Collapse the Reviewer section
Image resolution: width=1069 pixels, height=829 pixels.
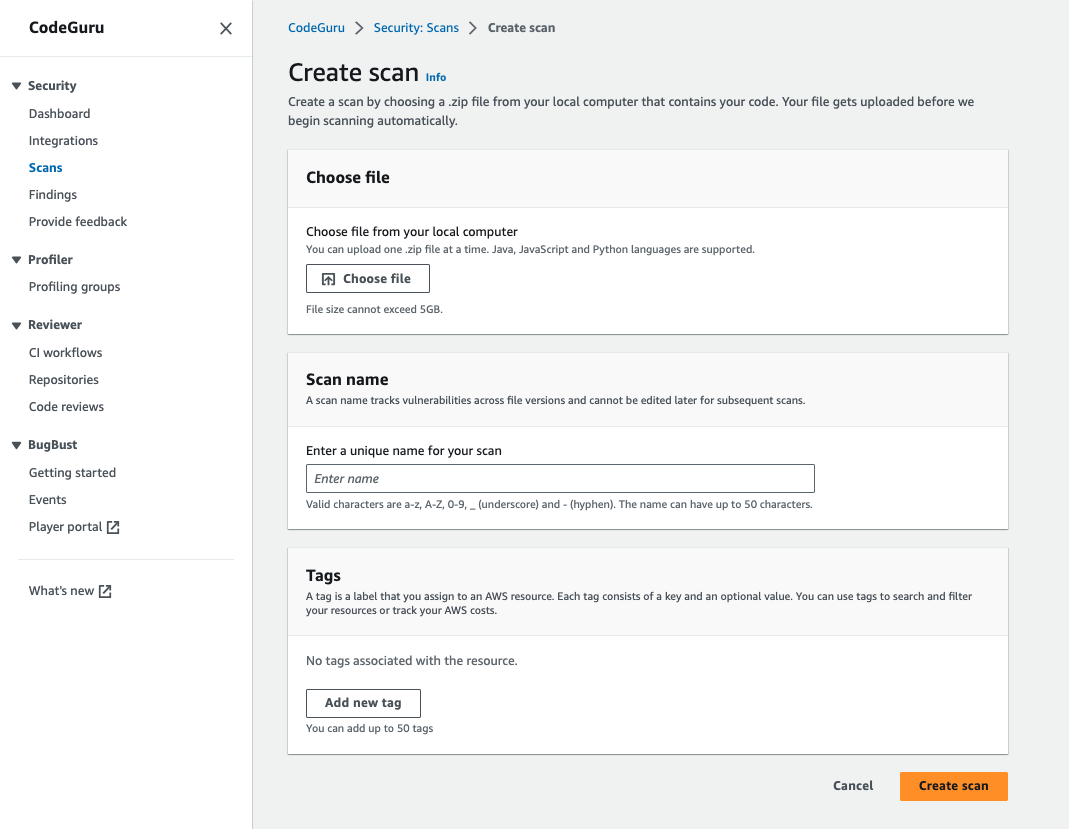(16, 325)
